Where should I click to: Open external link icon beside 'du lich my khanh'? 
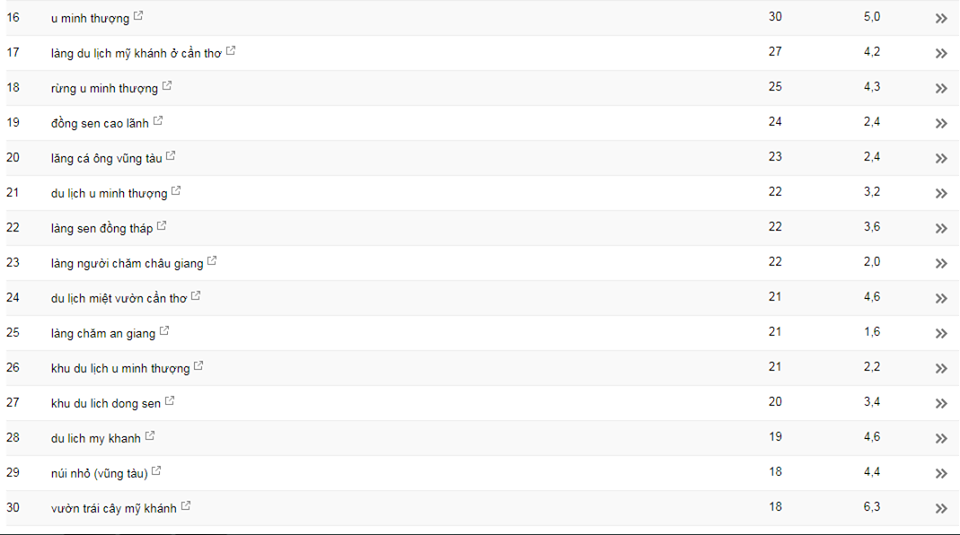(150, 436)
